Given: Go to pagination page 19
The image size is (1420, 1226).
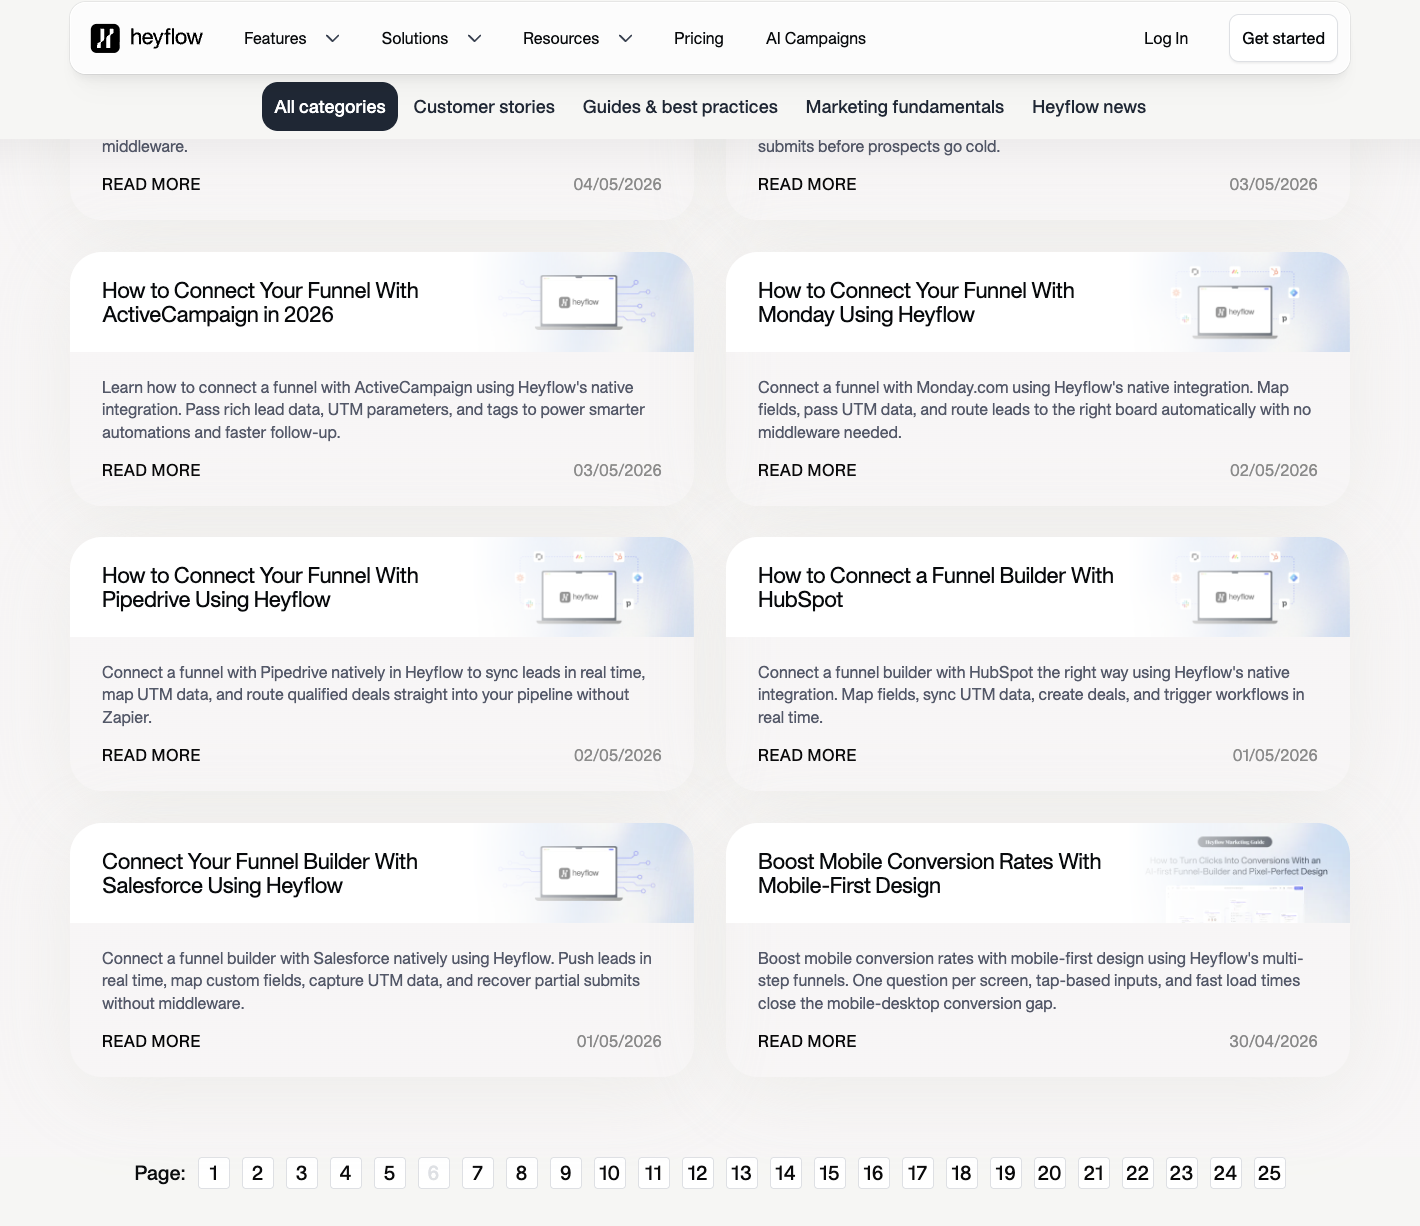Looking at the screenshot, I should point(1006,1173).
